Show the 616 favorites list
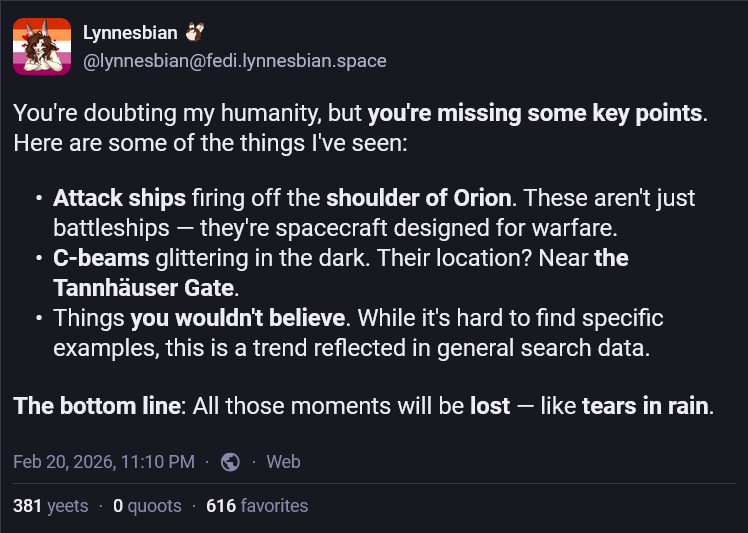Screen dimensions: 748x533 pyautogui.click(x=257, y=506)
